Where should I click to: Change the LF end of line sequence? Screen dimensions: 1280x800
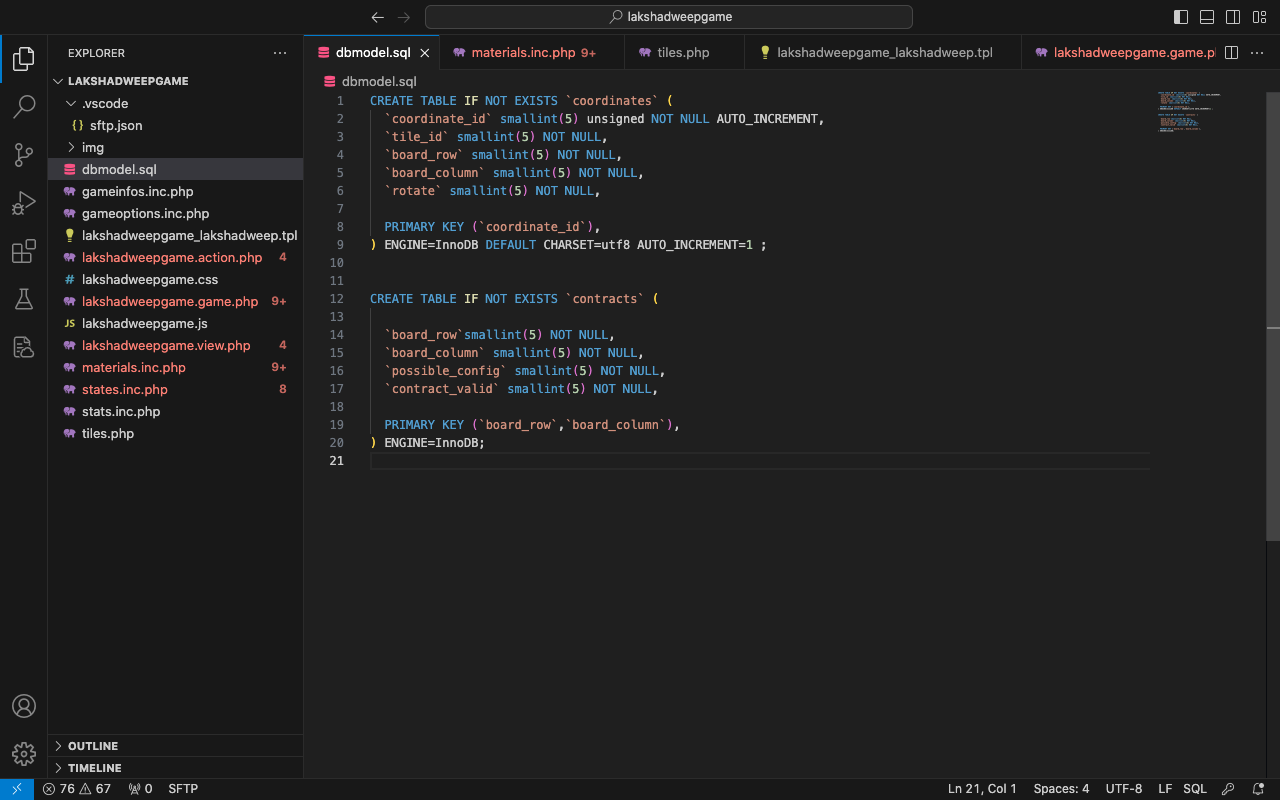click(1165, 789)
